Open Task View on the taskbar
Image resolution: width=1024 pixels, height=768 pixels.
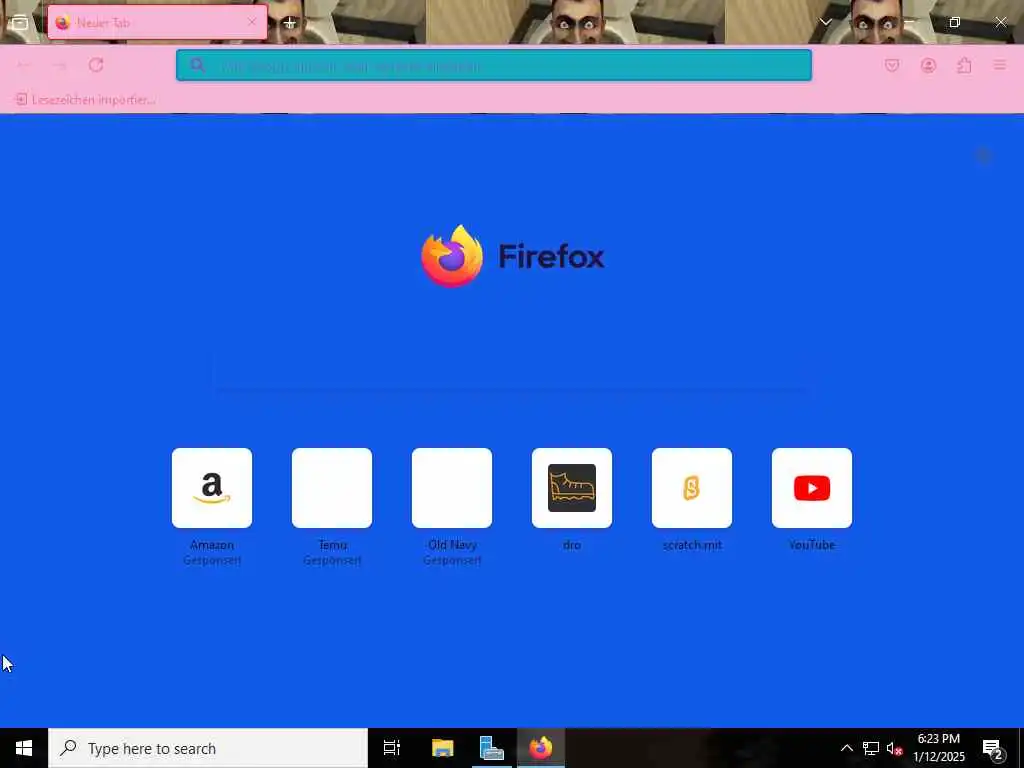392,748
